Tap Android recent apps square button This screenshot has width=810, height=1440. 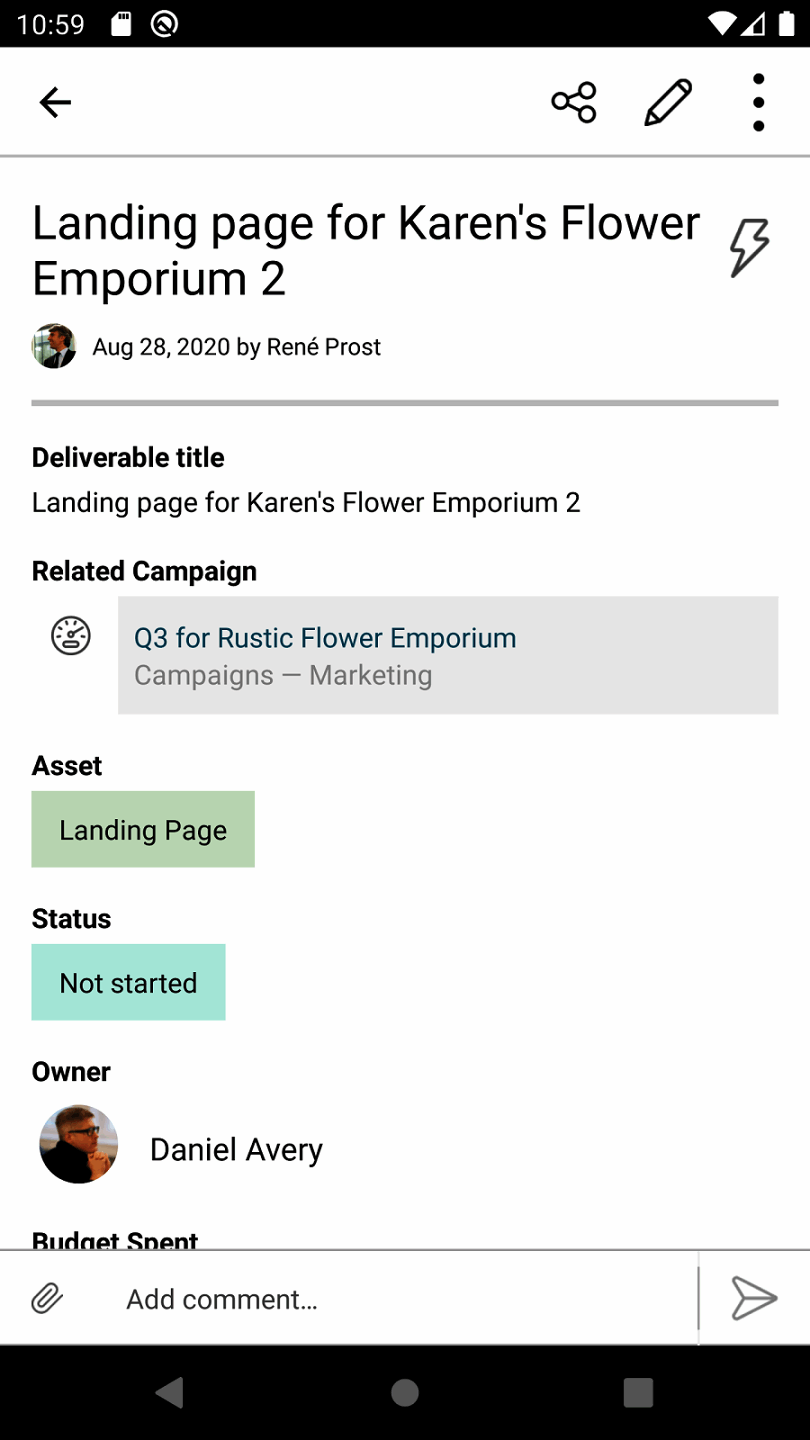point(638,1392)
